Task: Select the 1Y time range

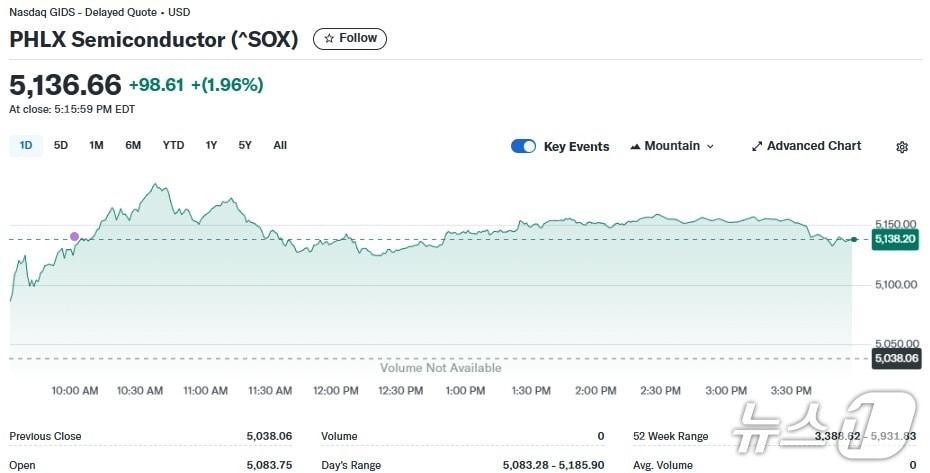Action: point(211,145)
